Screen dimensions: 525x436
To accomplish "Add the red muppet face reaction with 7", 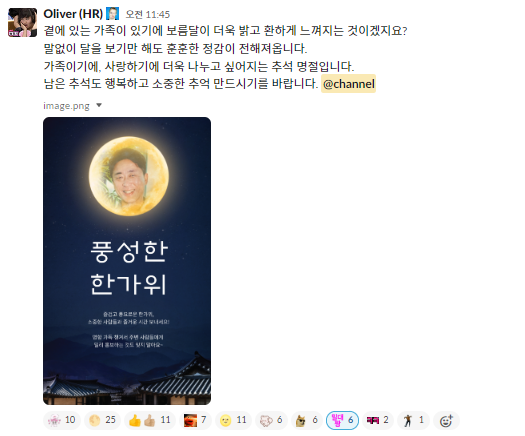I will click(x=195, y=420).
